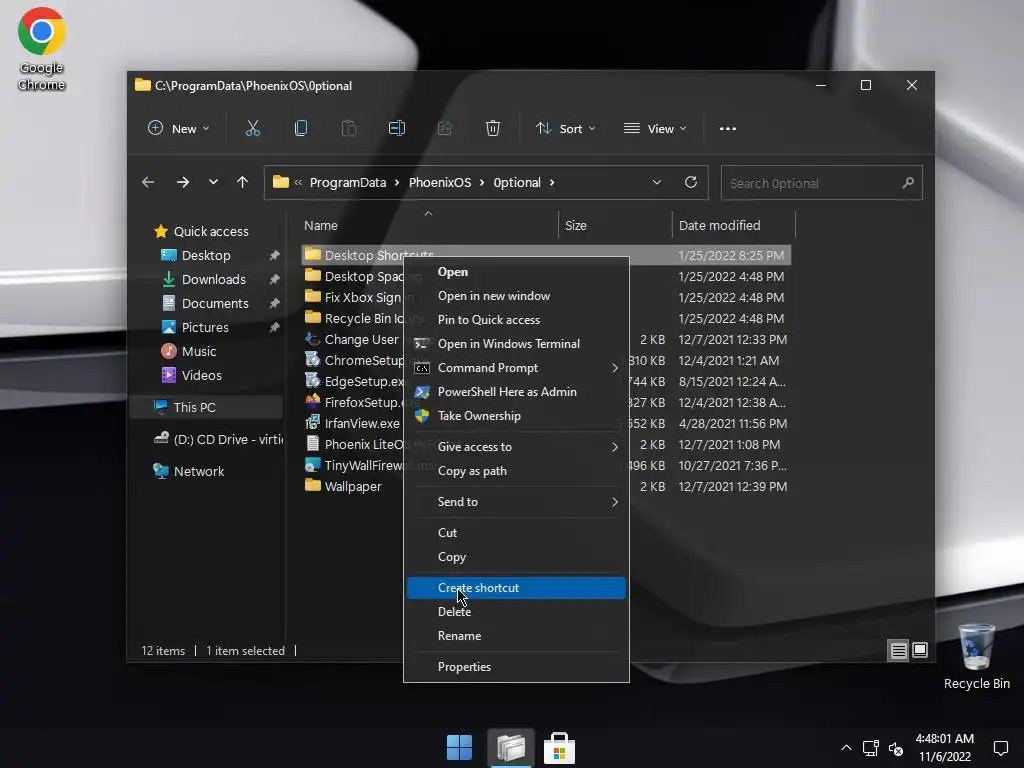The image size is (1024, 768).
Task: Expand the Give access to submenu
Action: click(x=516, y=447)
